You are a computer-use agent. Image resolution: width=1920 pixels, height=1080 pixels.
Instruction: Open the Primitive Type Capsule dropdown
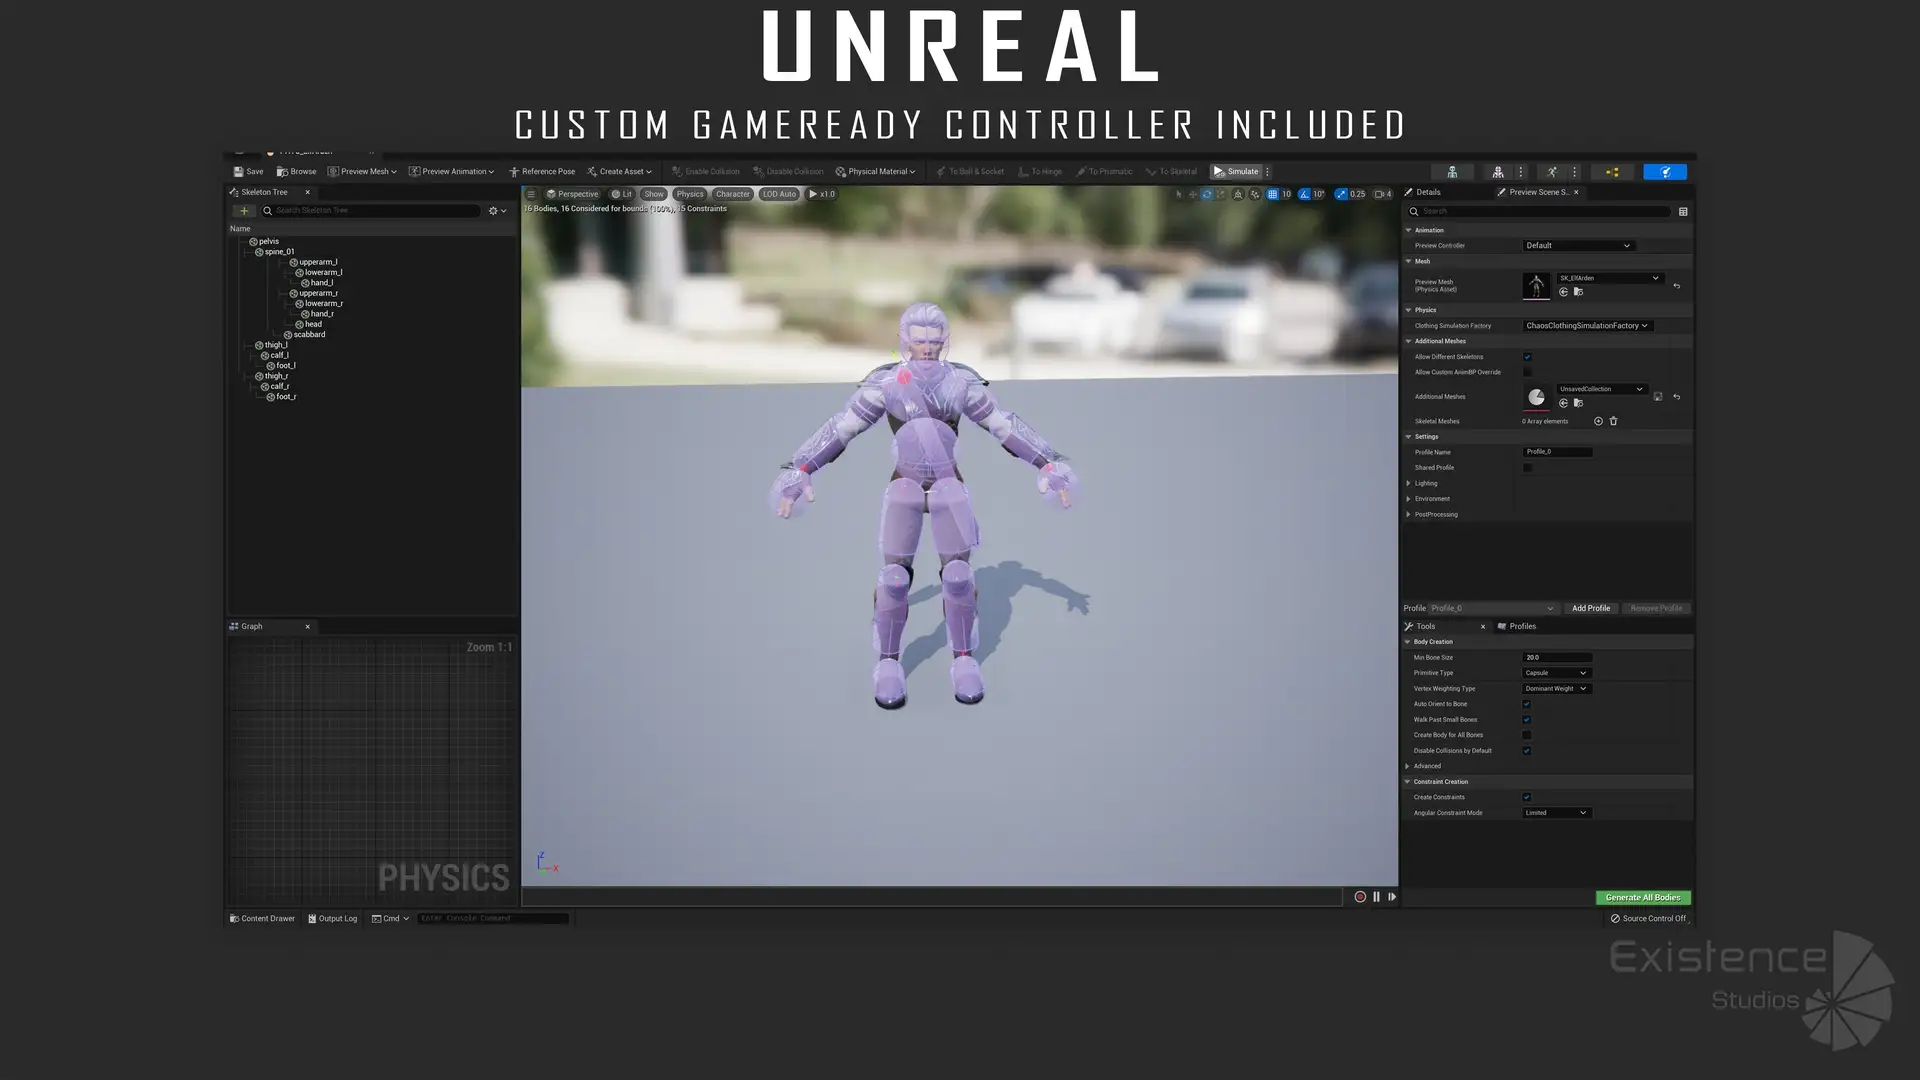pyautogui.click(x=1556, y=673)
